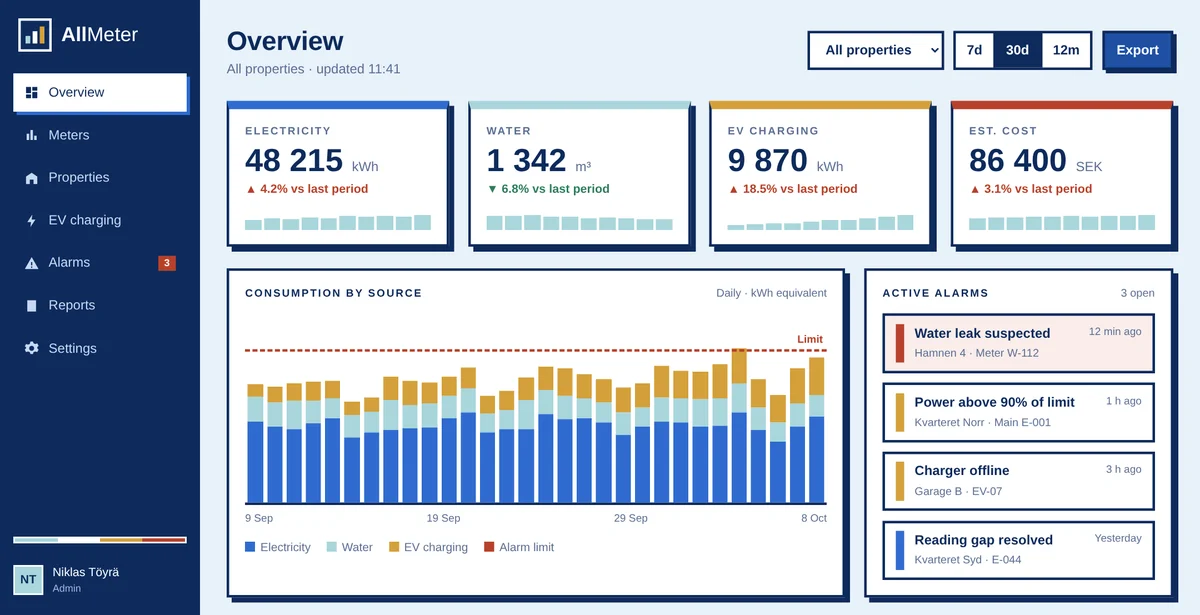The height and width of the screenshot is (615, 1200).
Task: Switch range to 12m
Action: click(x=1066, y=50)
